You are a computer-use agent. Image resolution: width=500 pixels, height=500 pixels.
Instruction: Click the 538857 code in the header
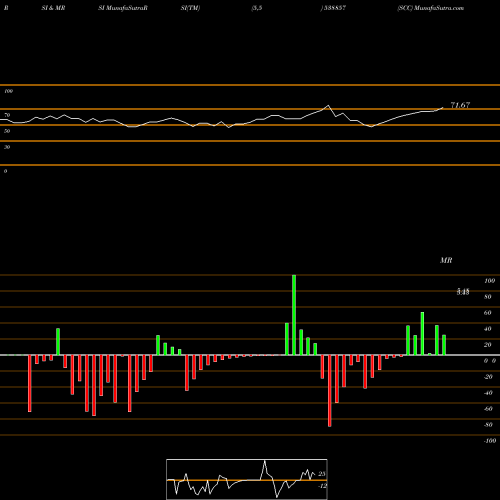pos(334,8)
